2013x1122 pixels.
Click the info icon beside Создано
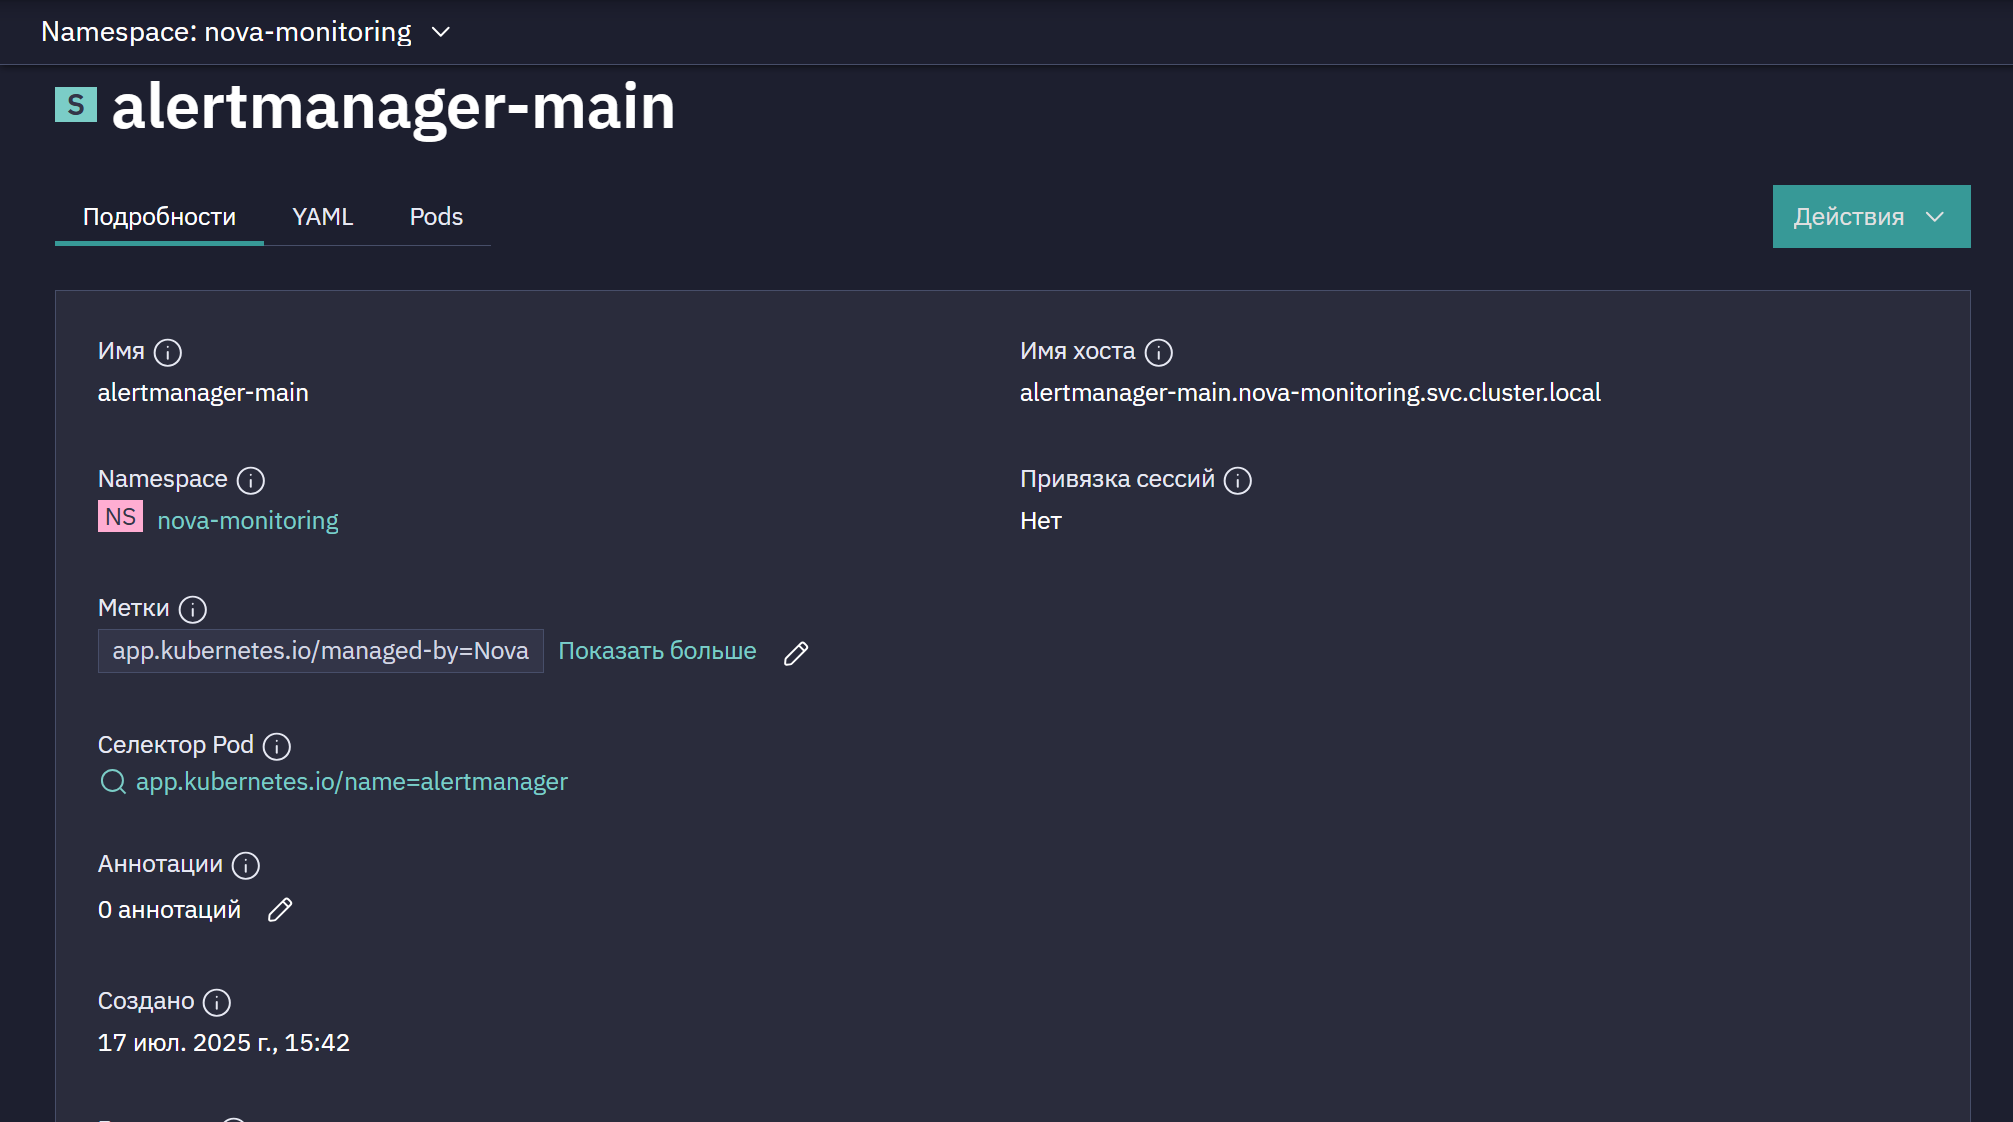[x=217, y=1002]
